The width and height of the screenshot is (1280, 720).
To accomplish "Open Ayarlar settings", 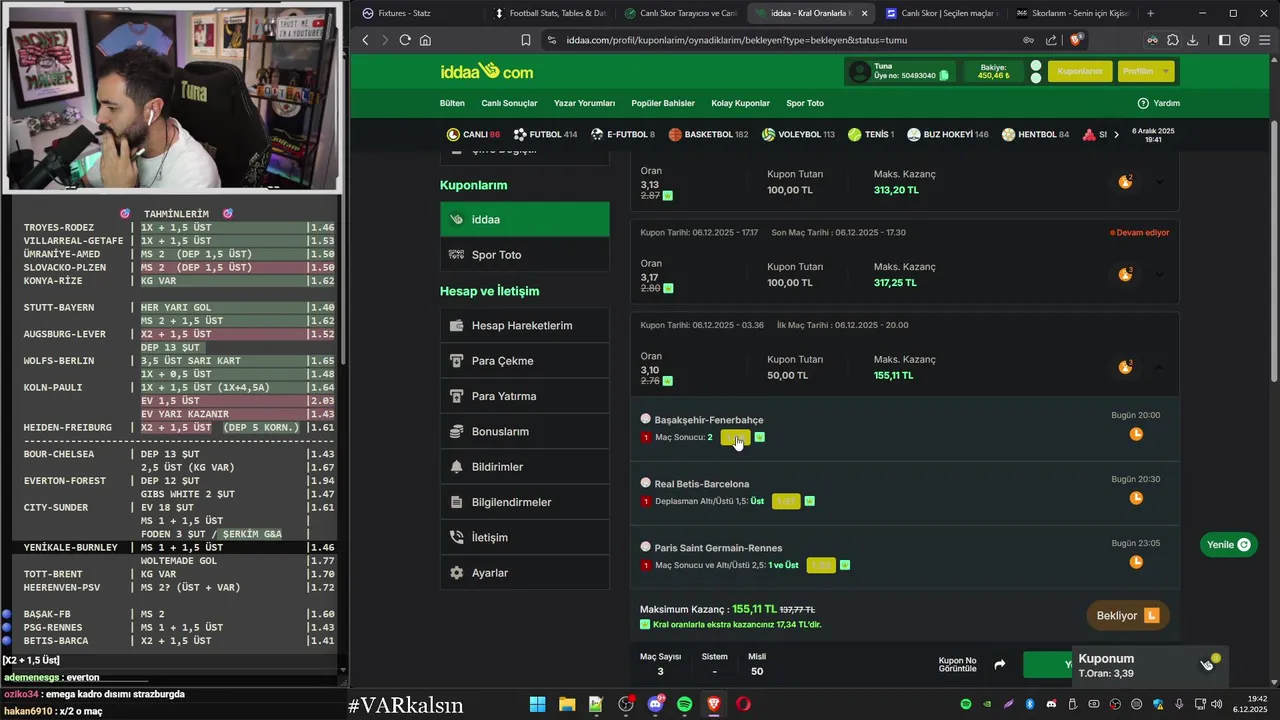I will tap(524, 573).
